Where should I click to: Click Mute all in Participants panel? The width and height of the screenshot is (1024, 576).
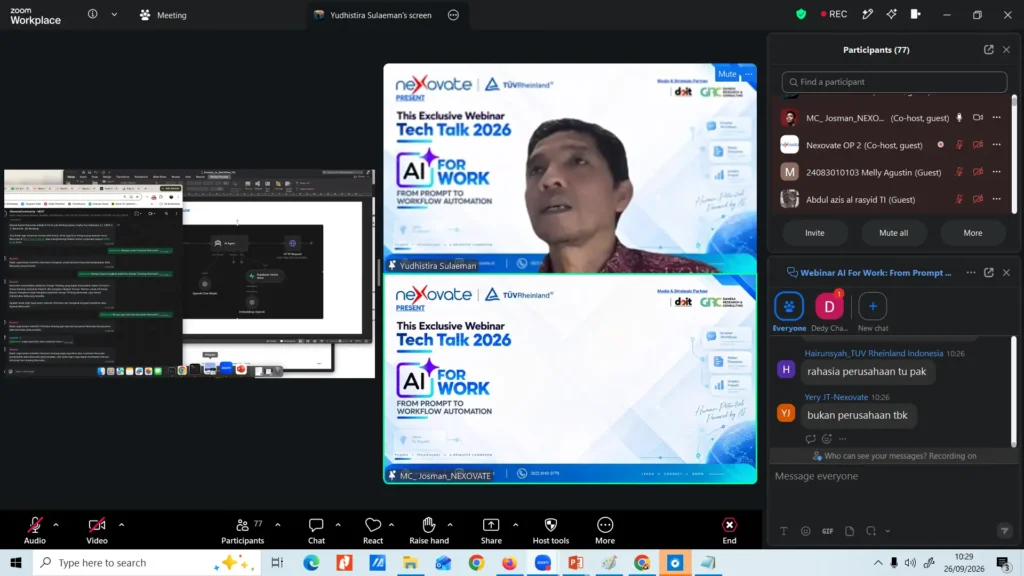tap(893, 232)
